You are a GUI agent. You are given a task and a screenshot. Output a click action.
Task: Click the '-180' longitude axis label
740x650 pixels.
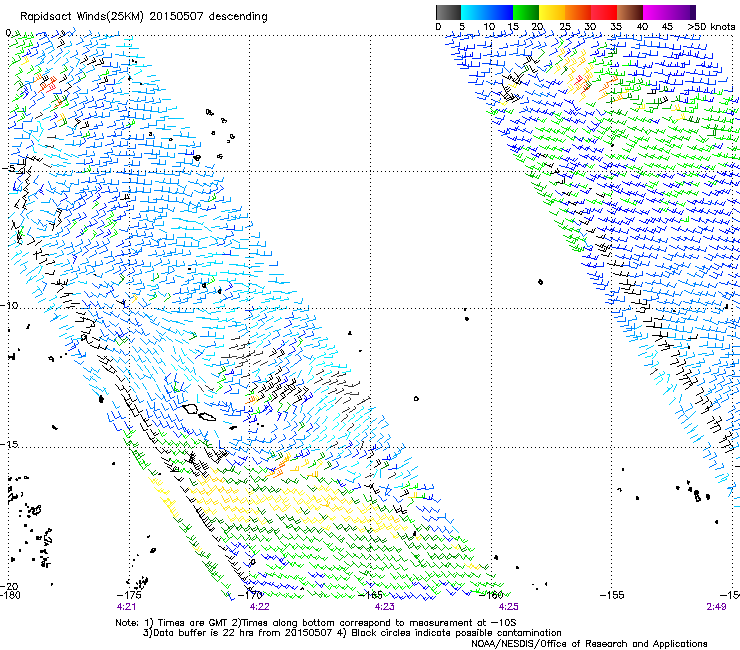click(10, 595)
